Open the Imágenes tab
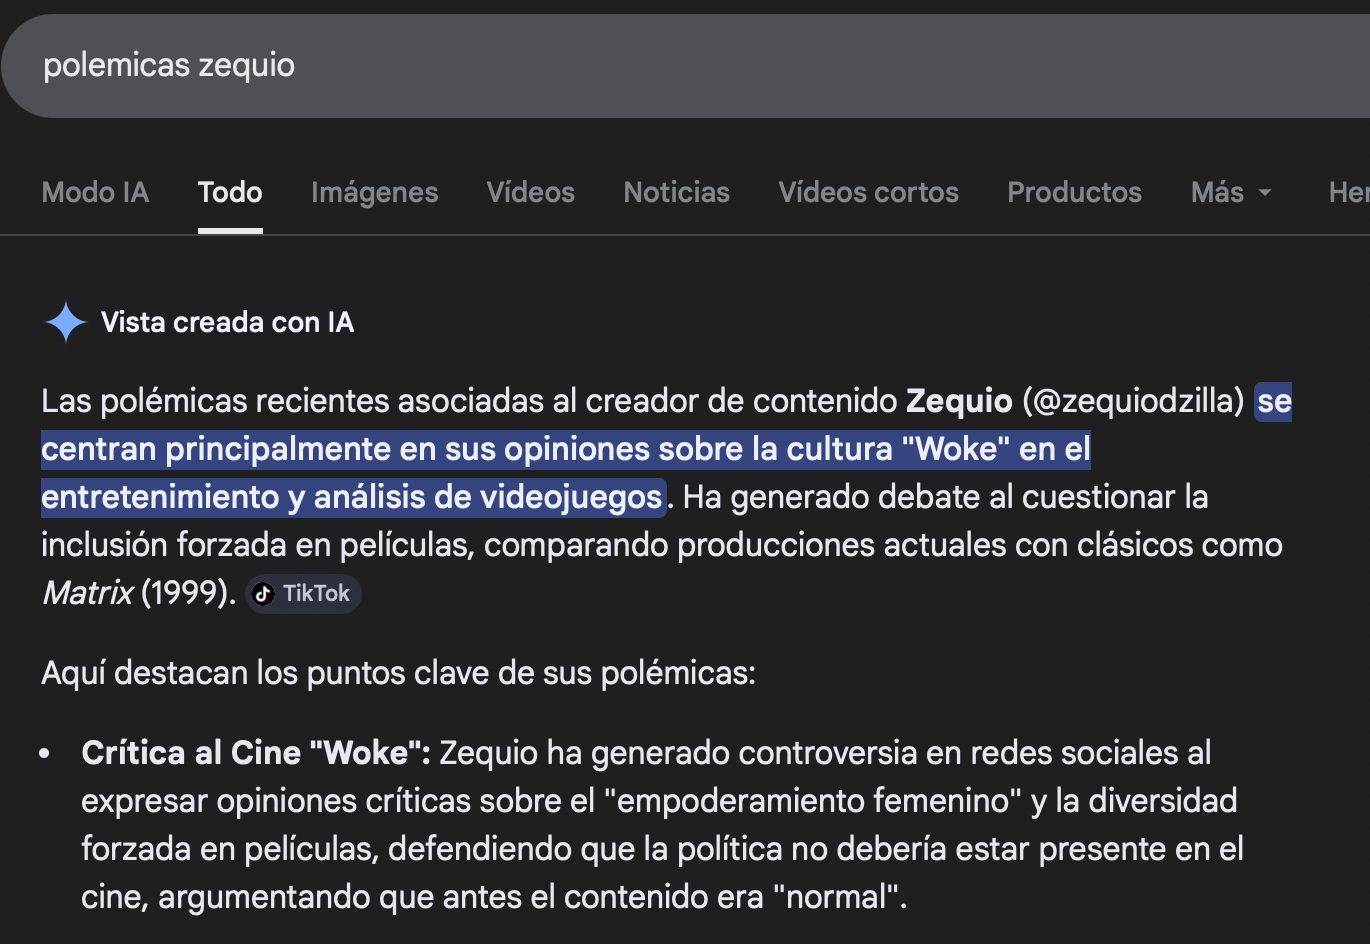This screenshot has width=1370, height=944. point(374,192)
